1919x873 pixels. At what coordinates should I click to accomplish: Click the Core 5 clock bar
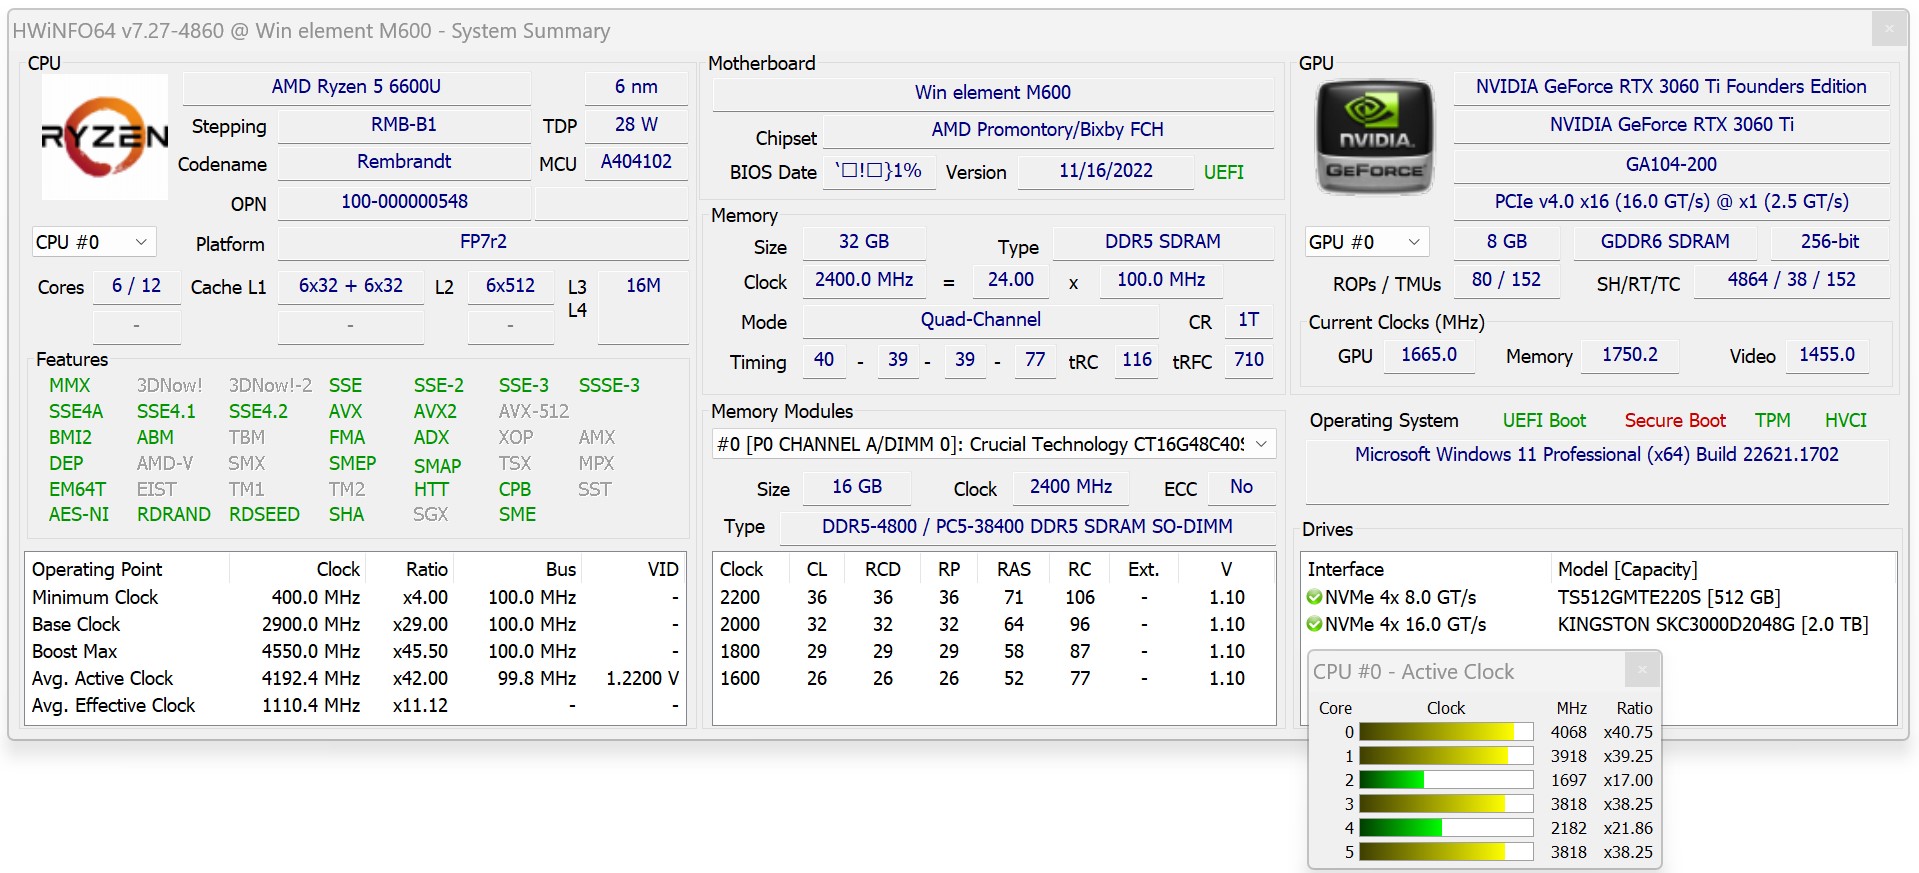click(x=1446, y=852)
